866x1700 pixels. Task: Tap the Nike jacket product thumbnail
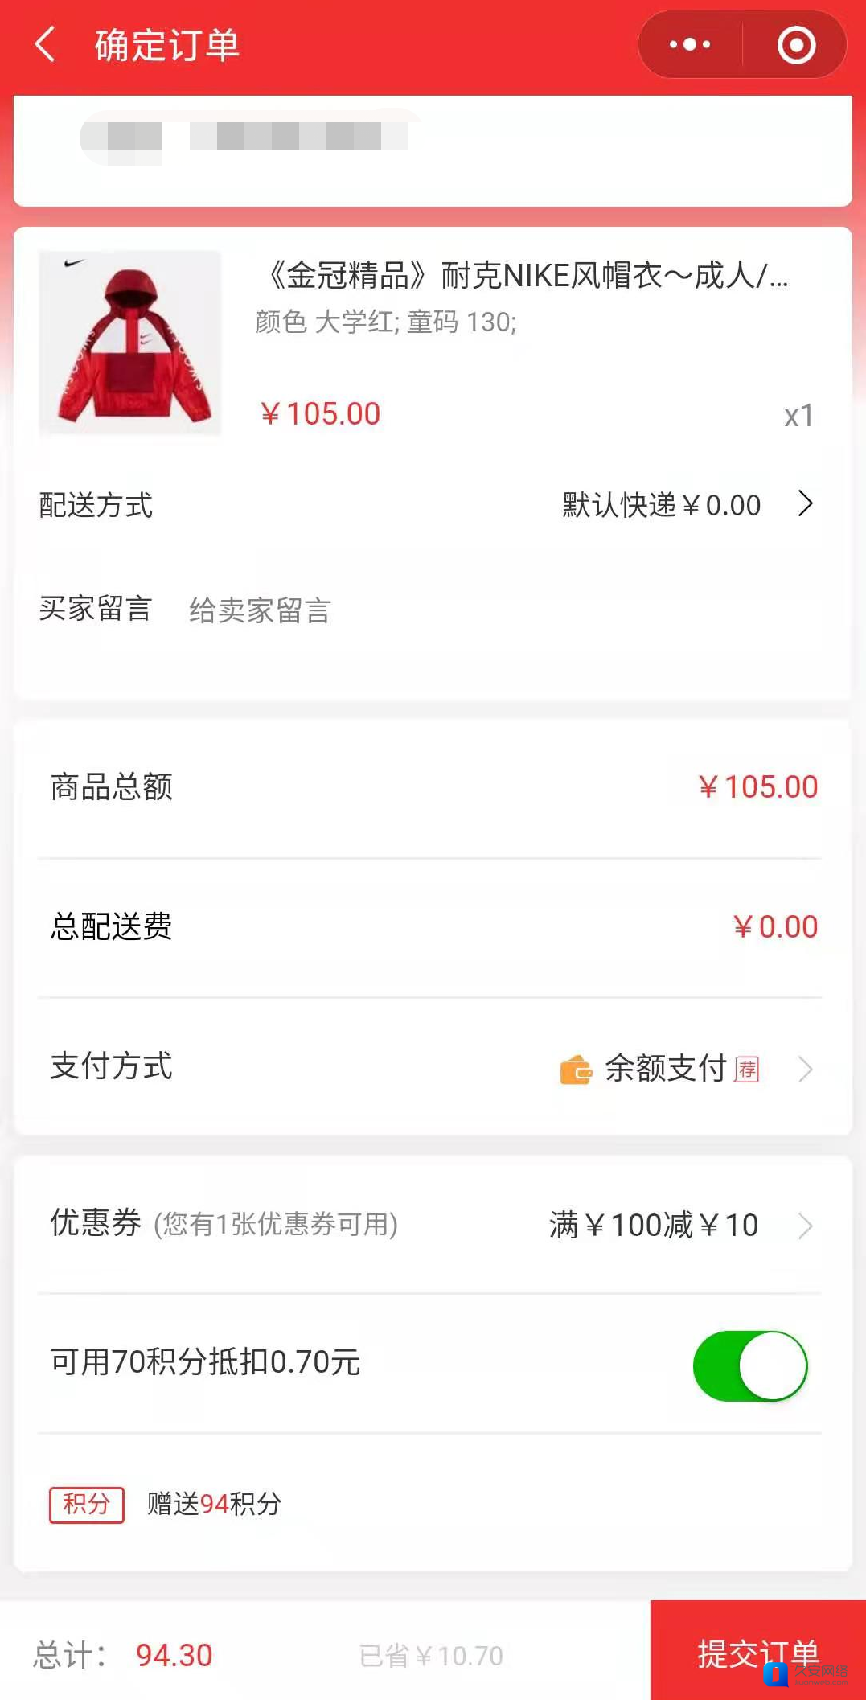point(130,342)
